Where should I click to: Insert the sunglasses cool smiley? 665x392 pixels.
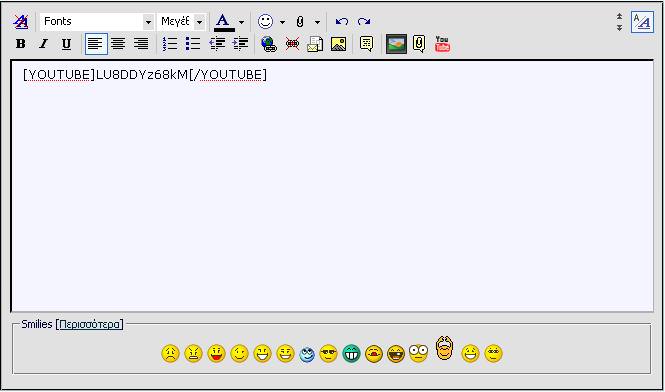[328, 353]
